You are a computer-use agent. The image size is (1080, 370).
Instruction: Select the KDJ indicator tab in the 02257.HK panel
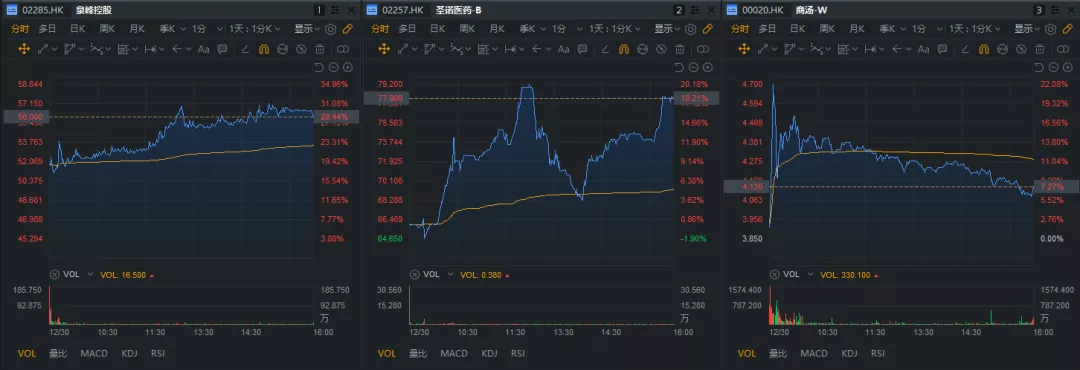[x=489, y=353]
